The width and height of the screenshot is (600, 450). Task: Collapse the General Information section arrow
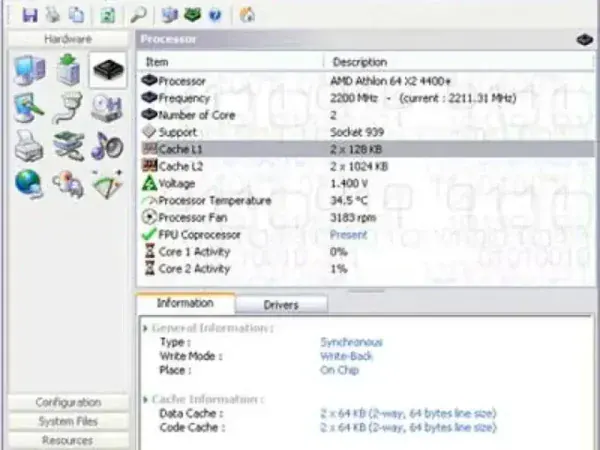click(145, 328)
